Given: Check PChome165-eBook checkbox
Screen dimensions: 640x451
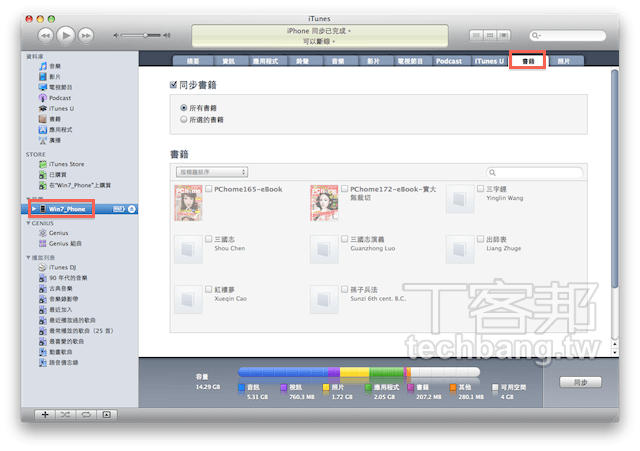Looking at the screenshot, I should [209, 189].
